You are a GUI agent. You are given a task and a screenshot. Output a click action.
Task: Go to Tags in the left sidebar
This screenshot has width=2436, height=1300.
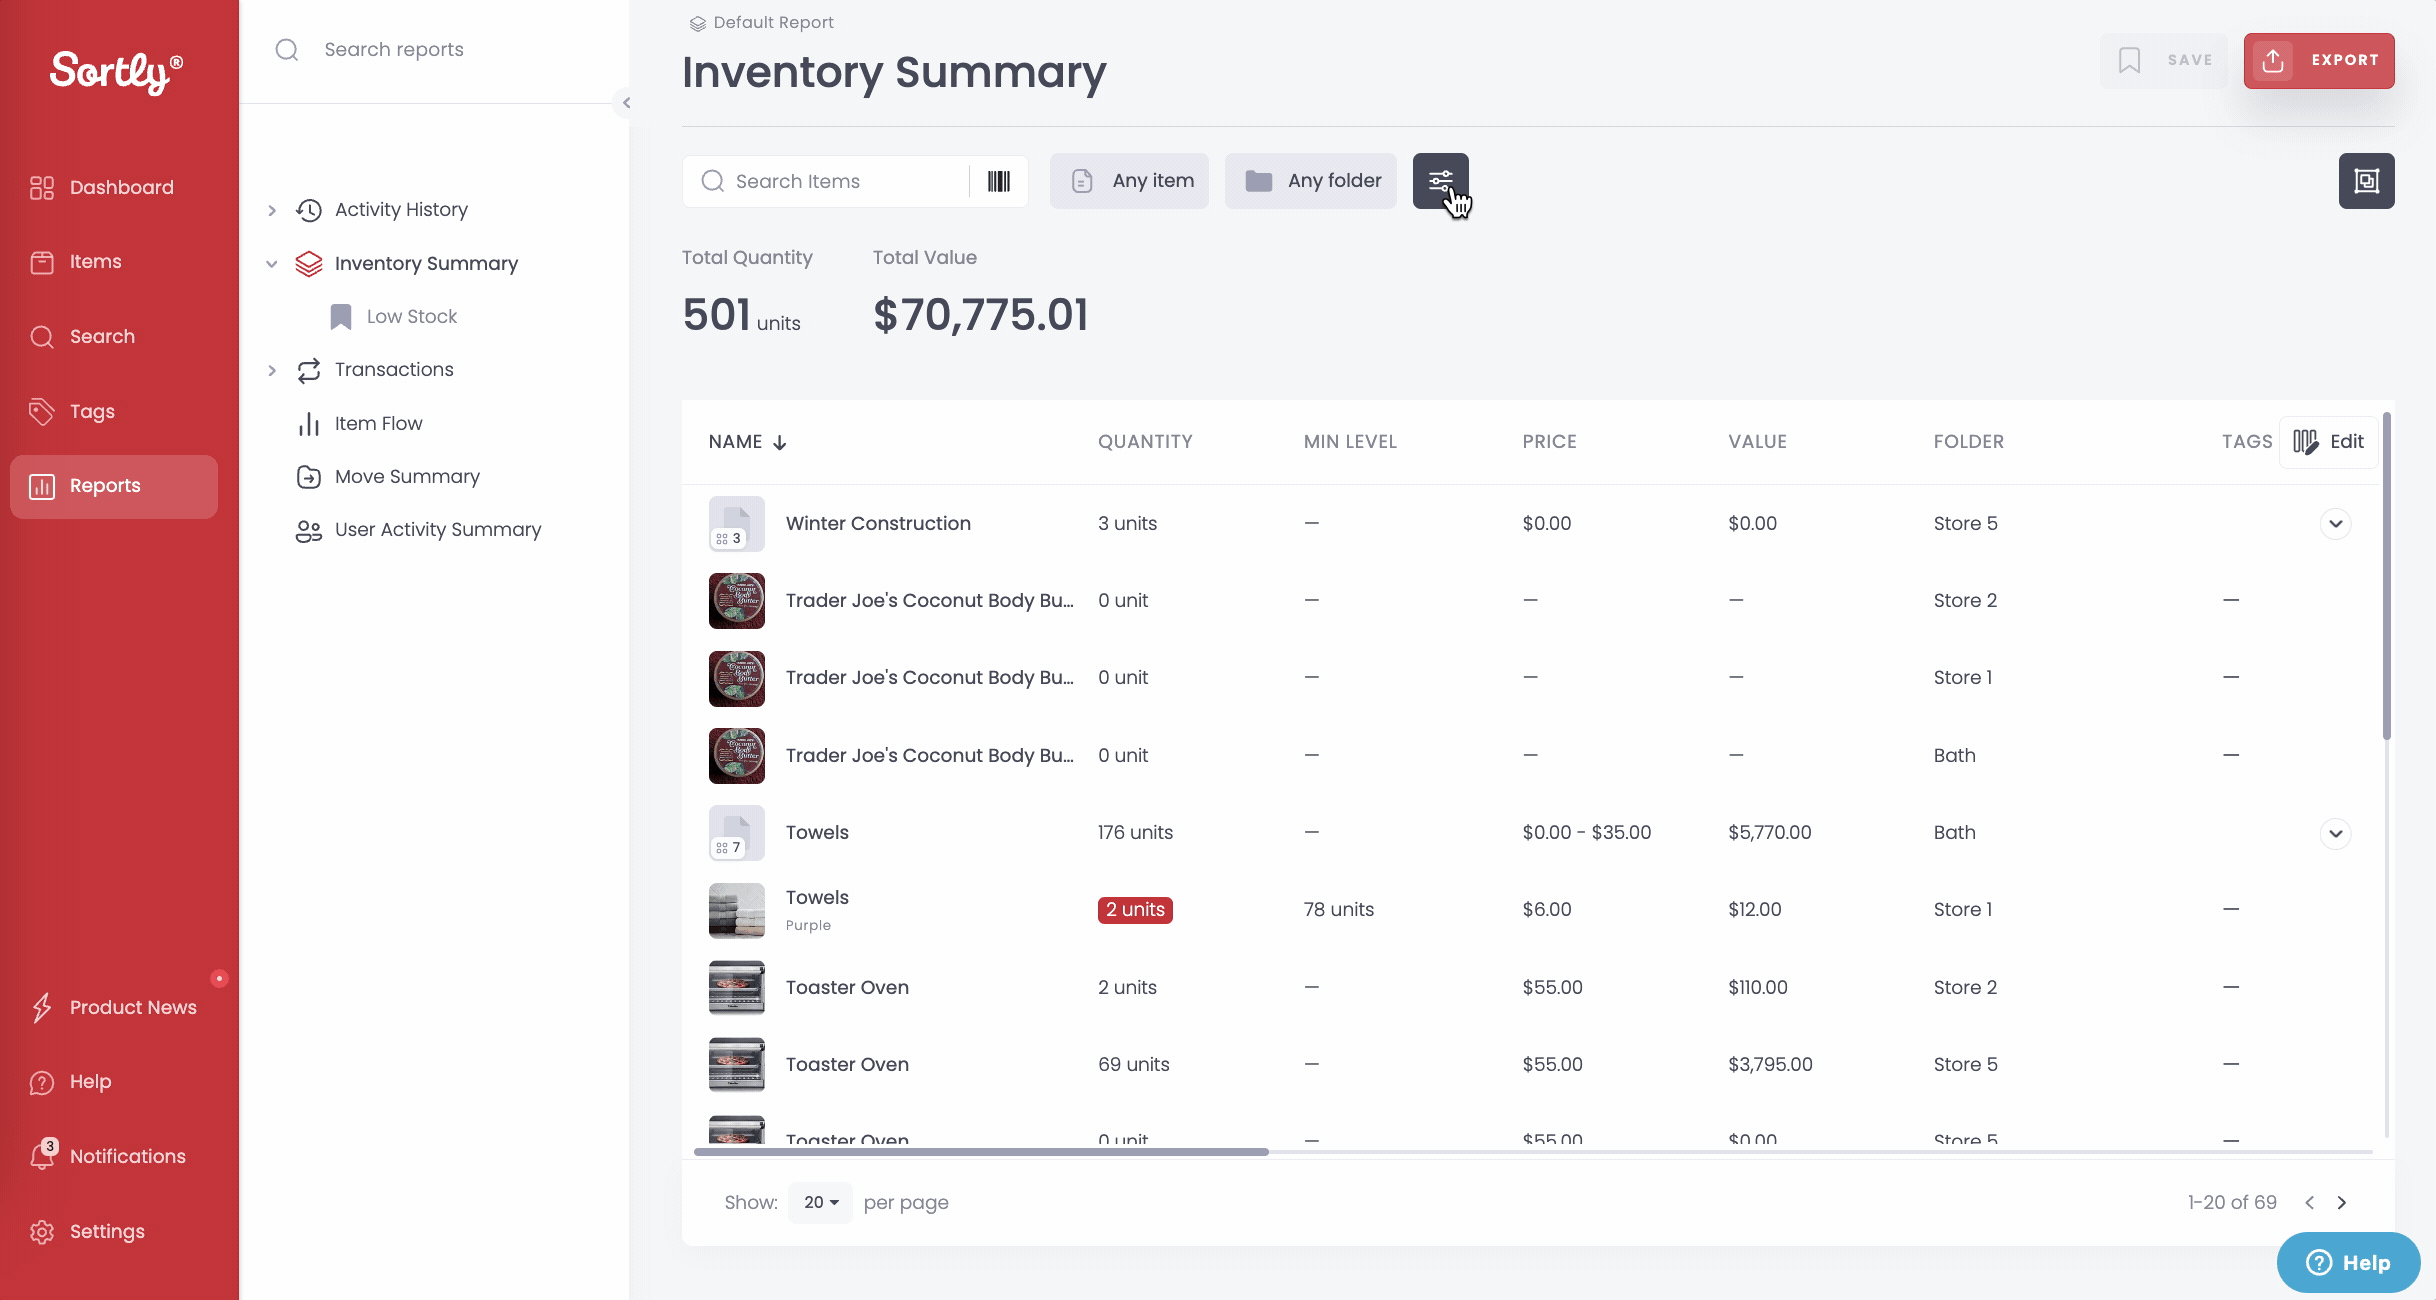[x=92, y=411]
